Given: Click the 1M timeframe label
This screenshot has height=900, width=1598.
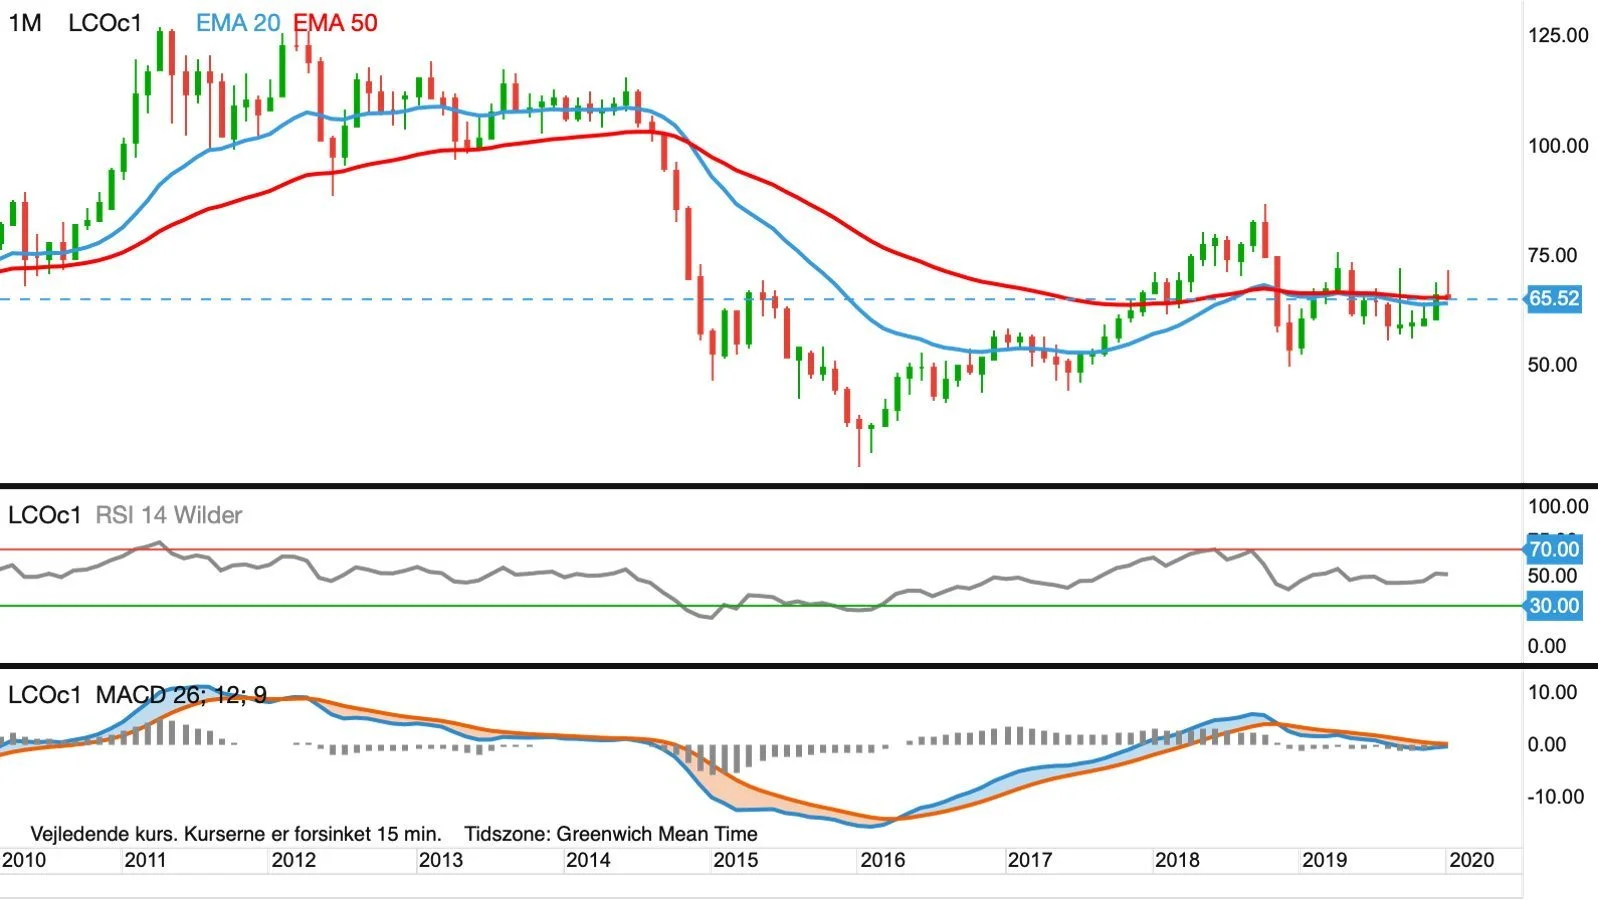Looking at the screenshot, I should 25,23.
